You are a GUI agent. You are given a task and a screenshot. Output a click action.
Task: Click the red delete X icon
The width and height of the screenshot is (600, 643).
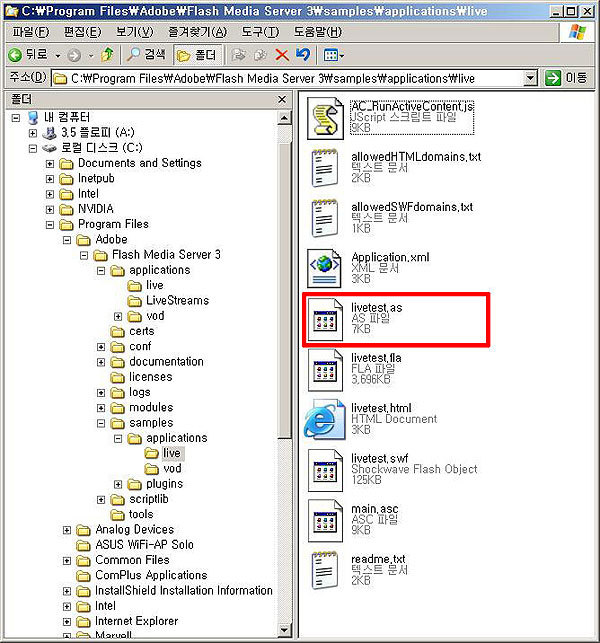(x=282, y=55)
